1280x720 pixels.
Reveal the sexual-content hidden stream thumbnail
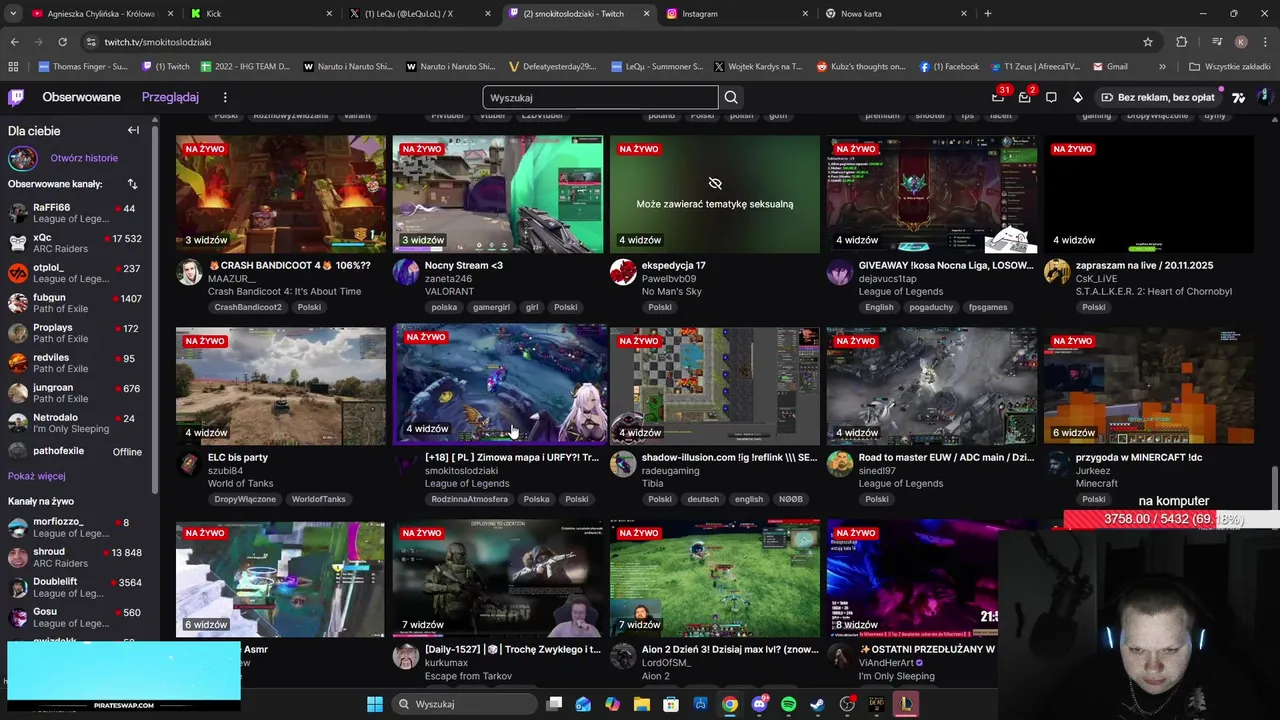click(715, 194)
